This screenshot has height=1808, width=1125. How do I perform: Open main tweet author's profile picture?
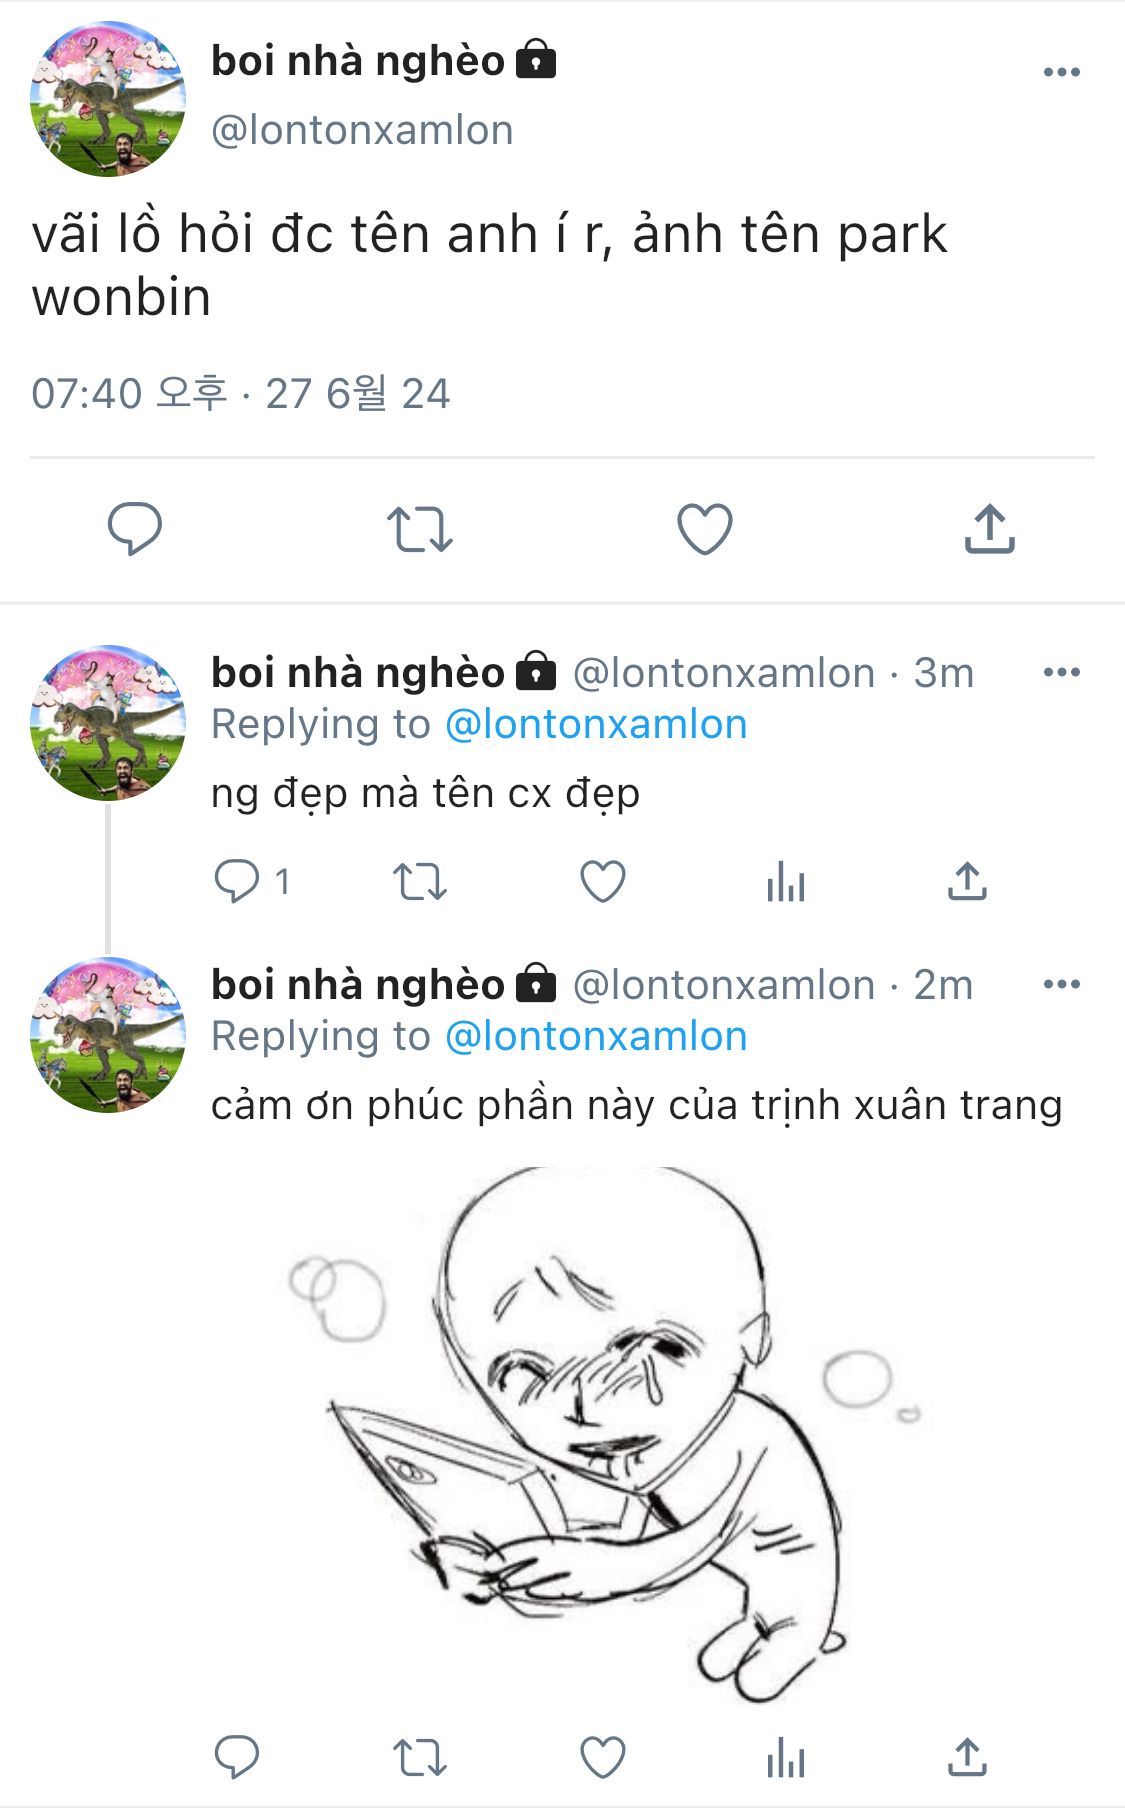coord(108,98)
